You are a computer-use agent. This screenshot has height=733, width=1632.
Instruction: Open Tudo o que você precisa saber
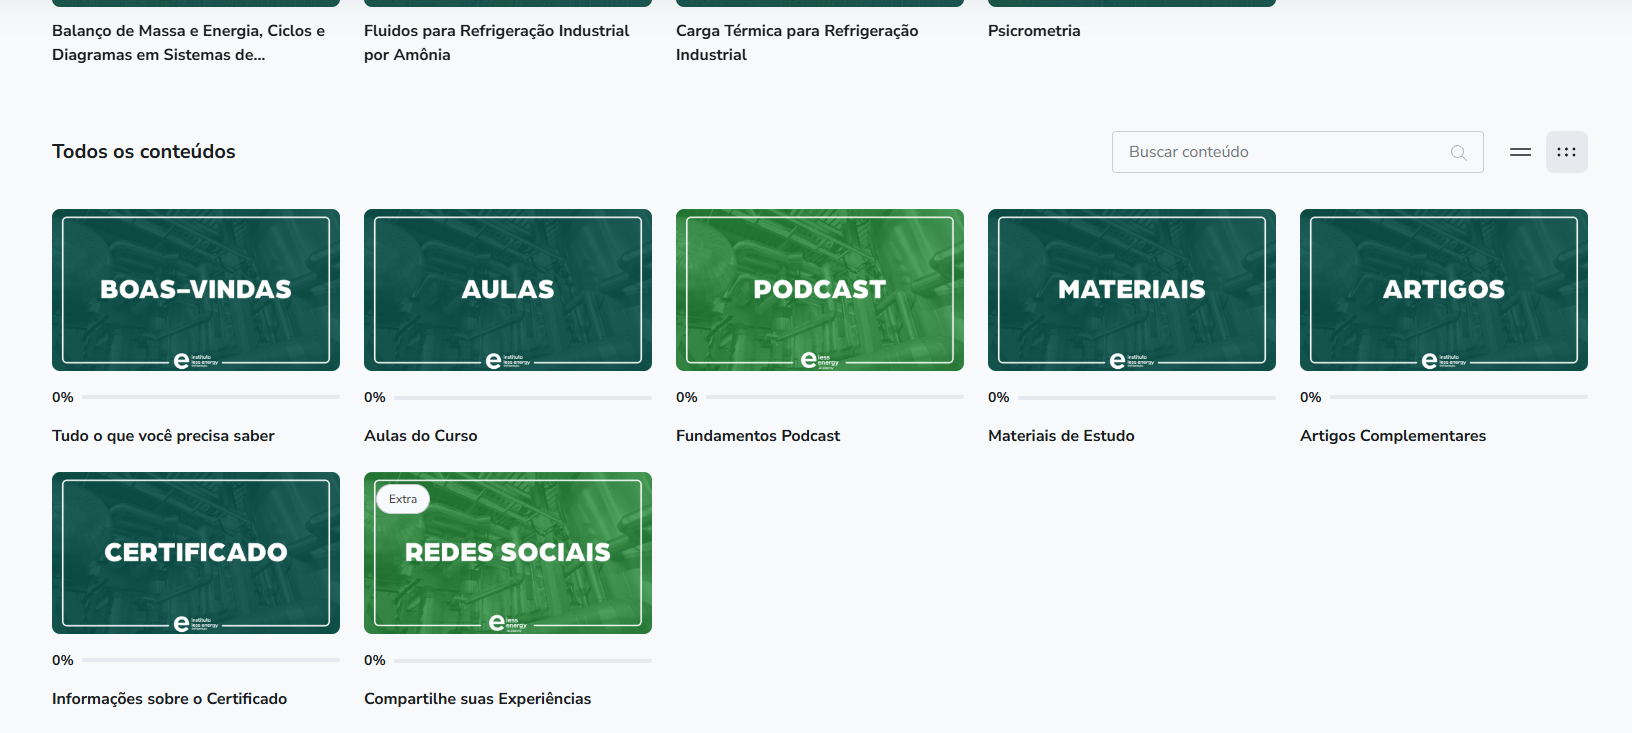(x=163, y=436)
